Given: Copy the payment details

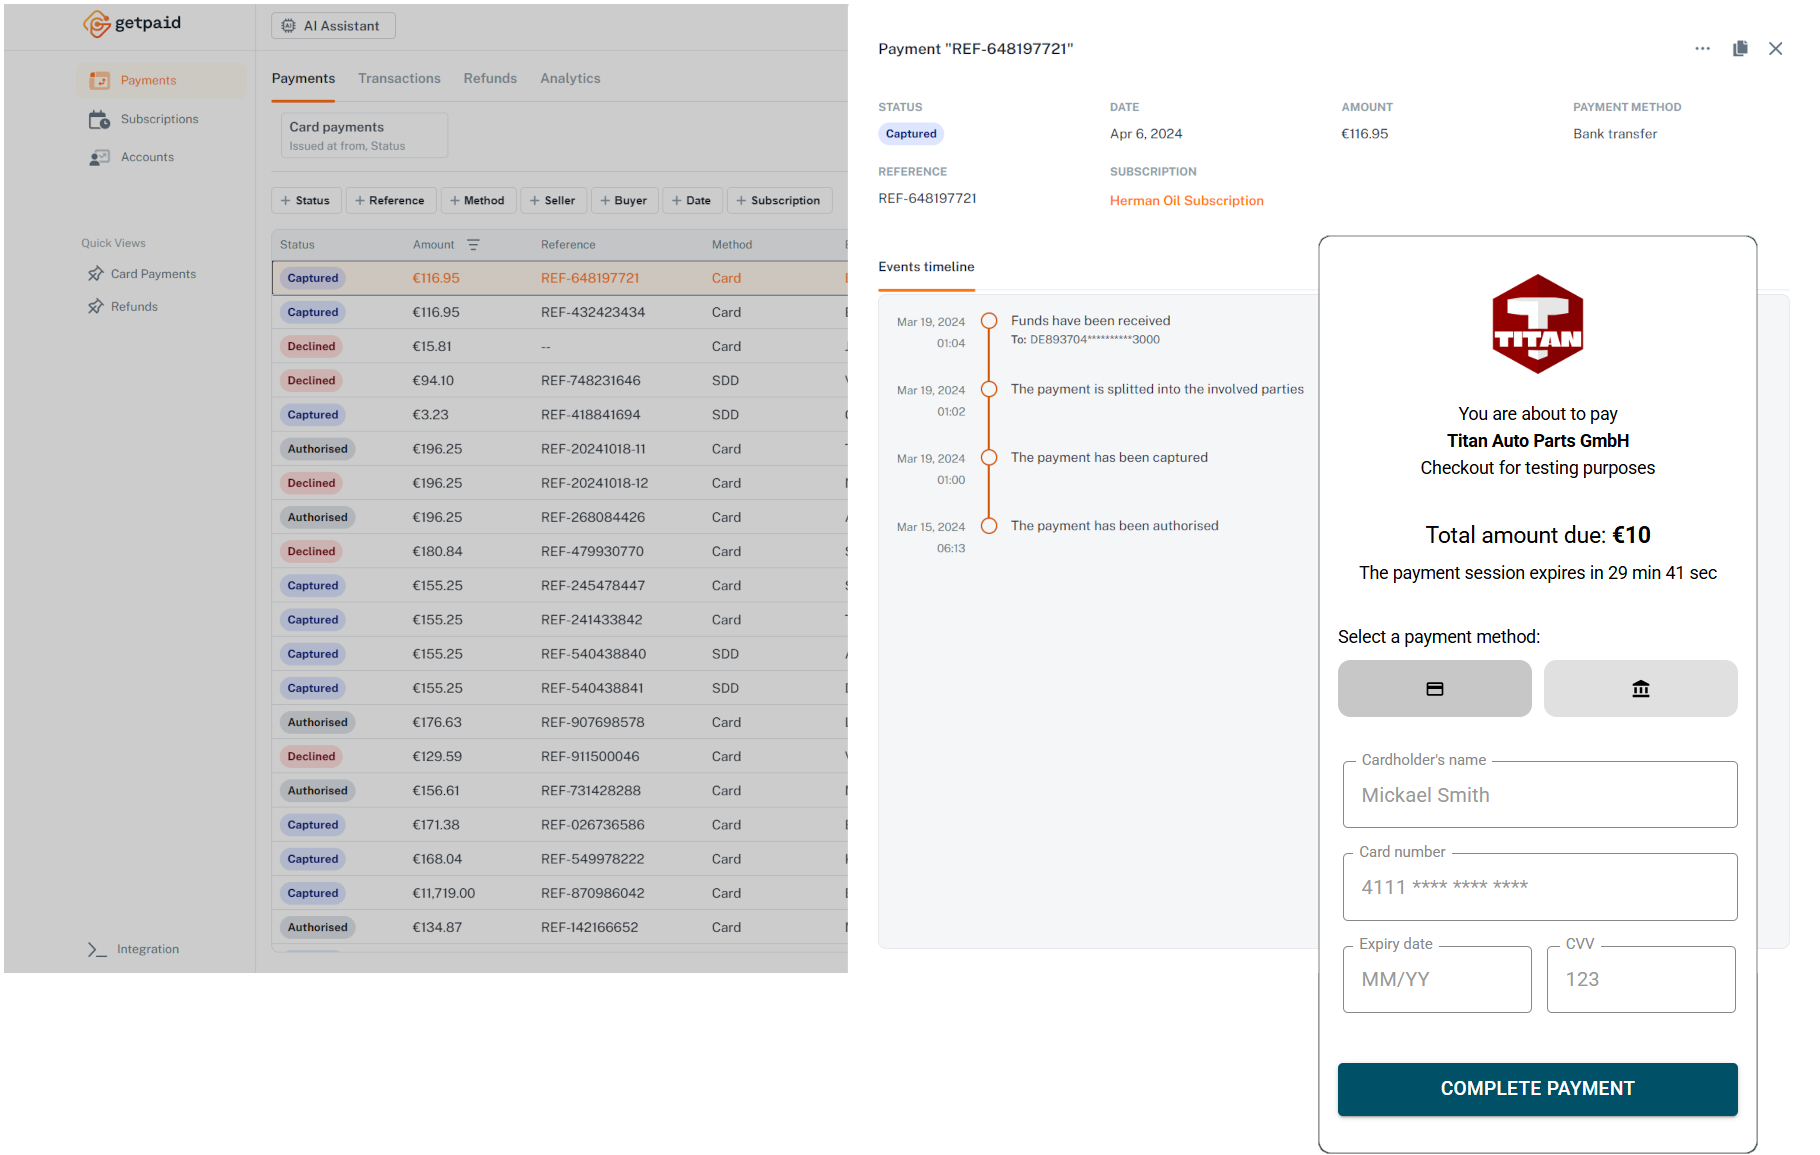Looking at the screenshot, I should [1740, 48].
